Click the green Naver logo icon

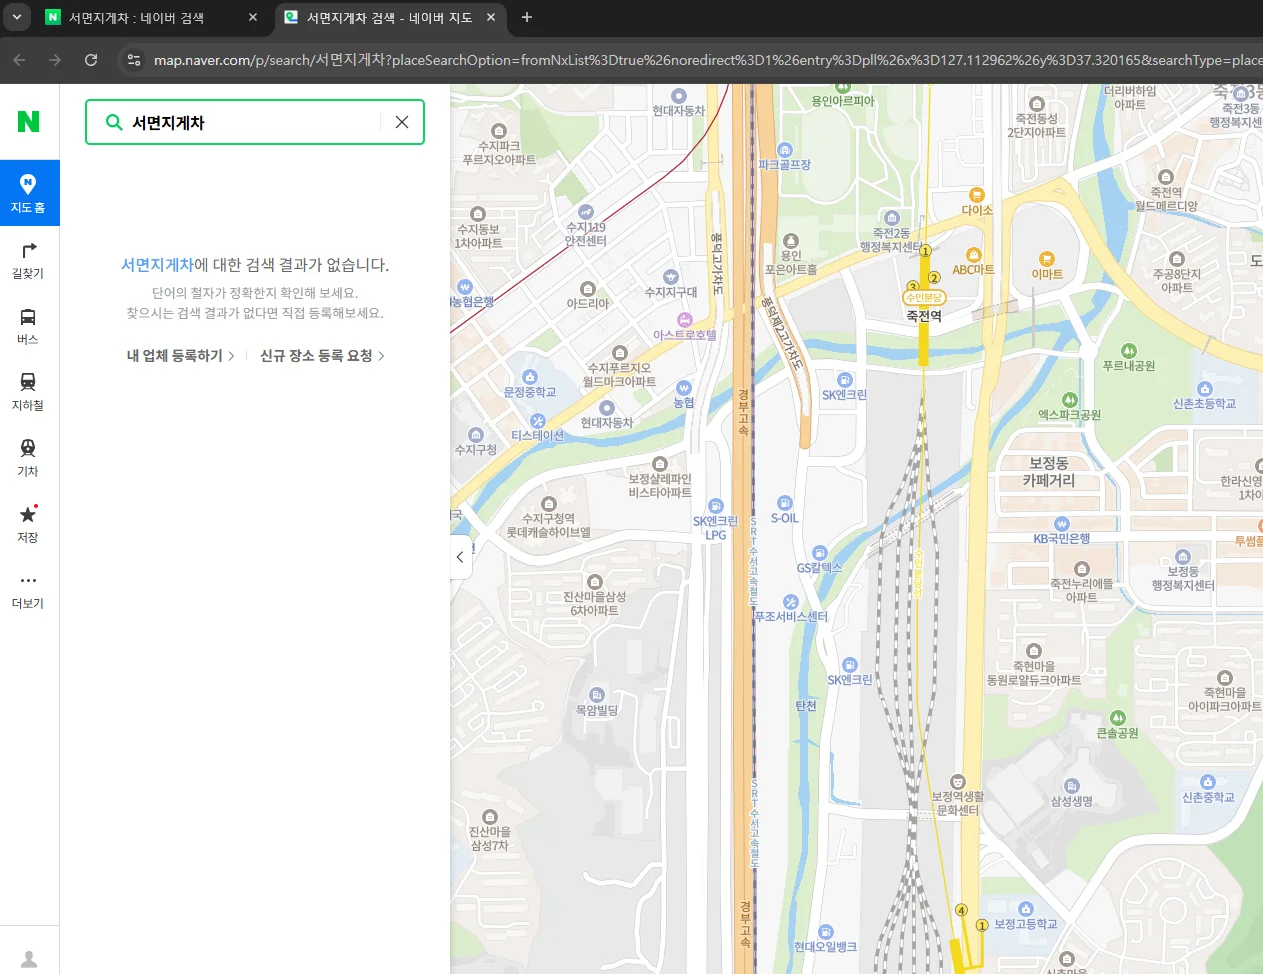[x=27, y=120]
